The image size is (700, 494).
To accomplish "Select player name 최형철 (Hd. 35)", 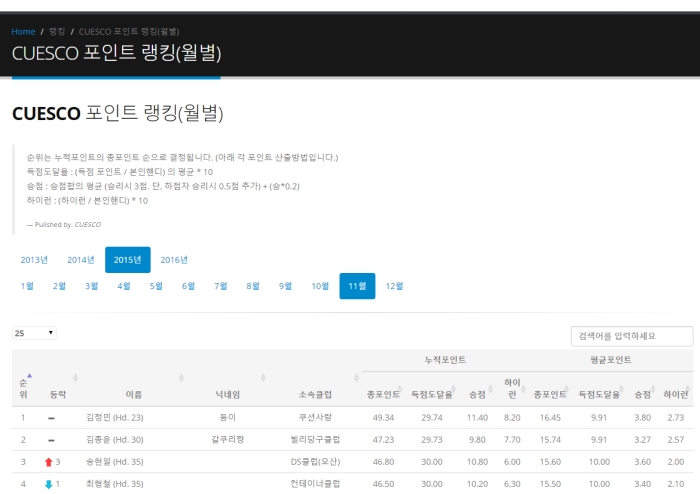I will click(115, 484).
